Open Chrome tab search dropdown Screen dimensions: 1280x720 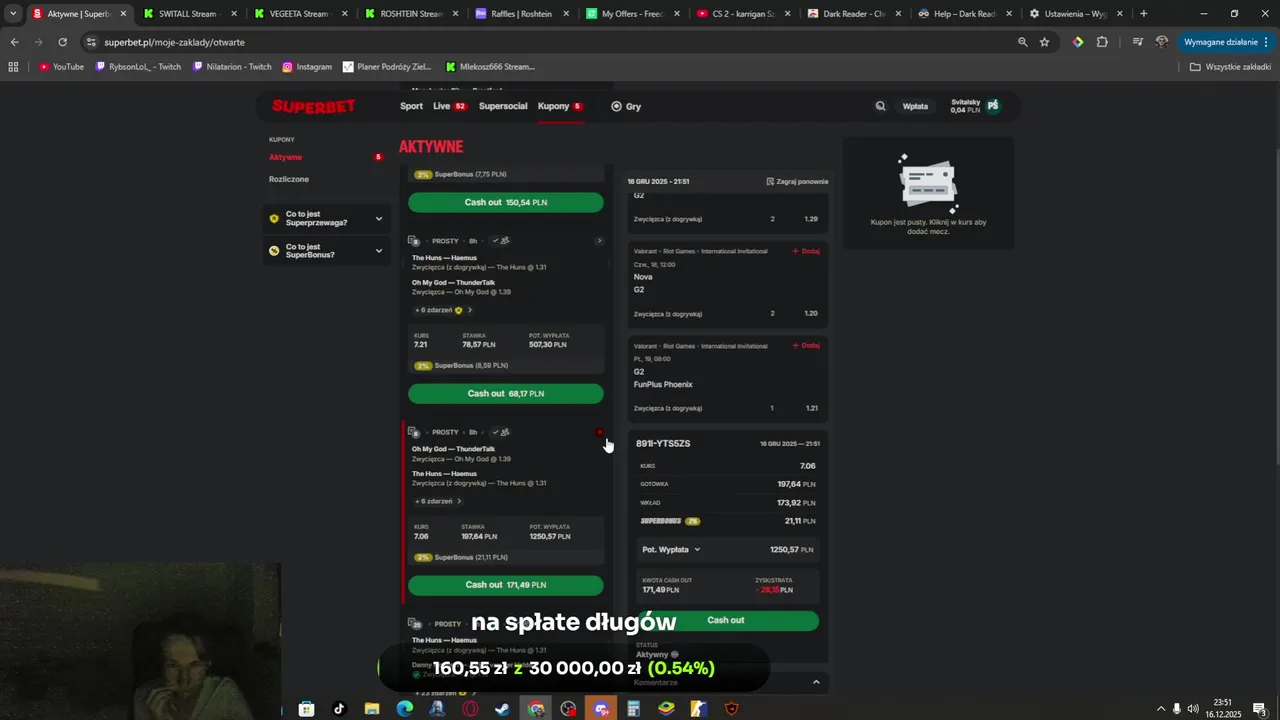[13, 14]
